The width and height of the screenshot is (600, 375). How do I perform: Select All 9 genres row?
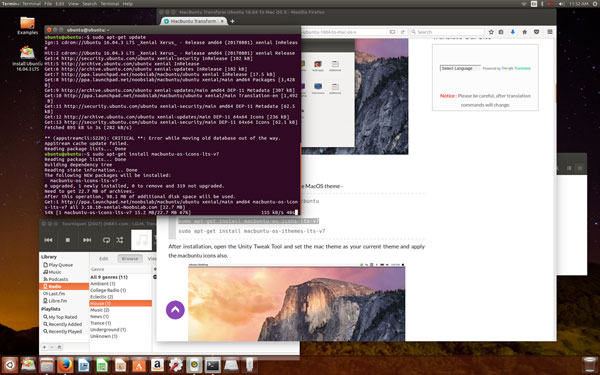point(121,277)
